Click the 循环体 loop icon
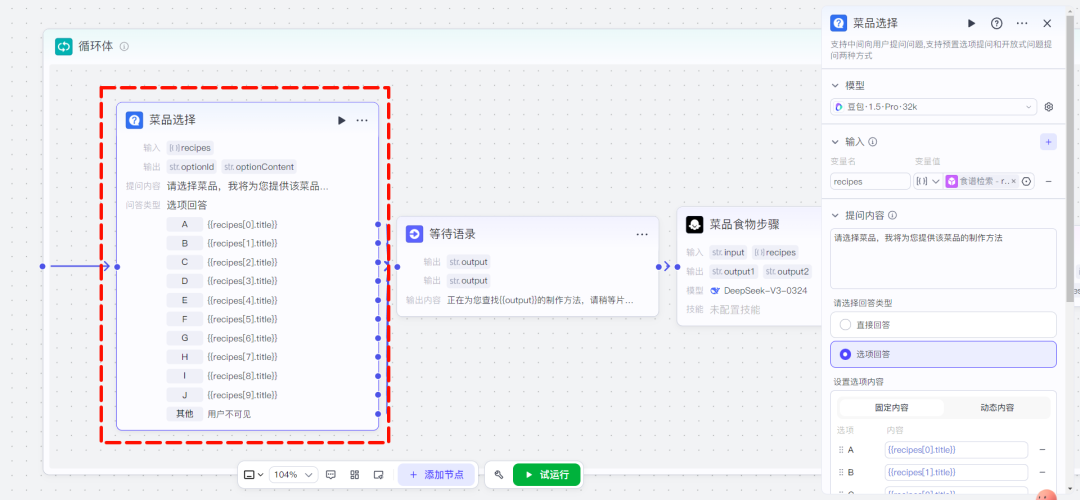This screenshot has height=500, width=1080. [x=64, y=46]
